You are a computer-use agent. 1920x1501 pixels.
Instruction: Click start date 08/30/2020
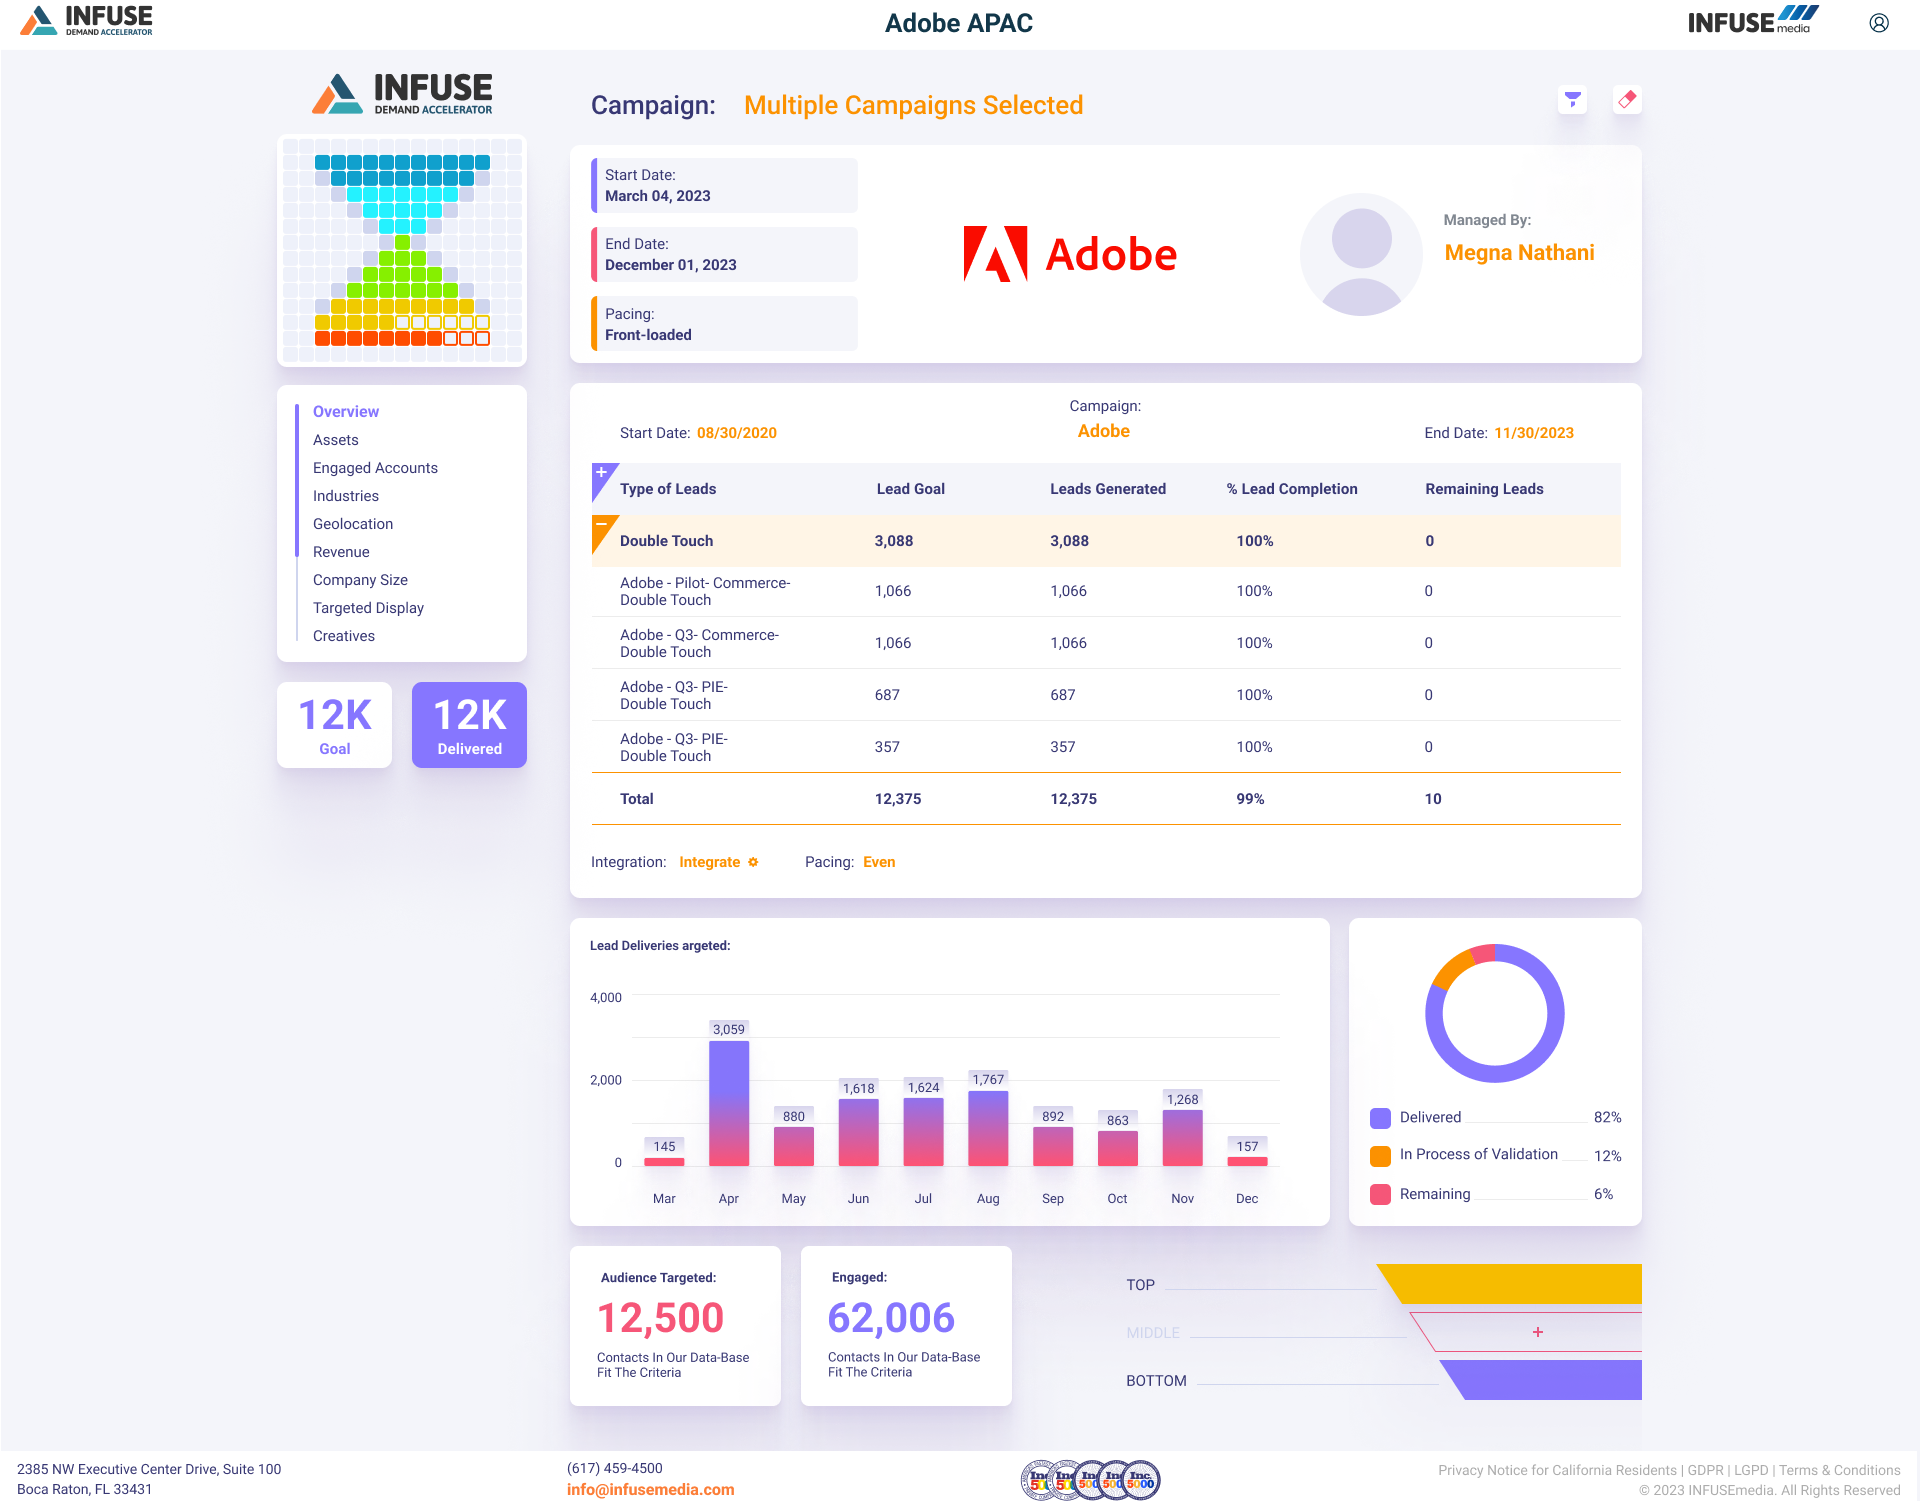(x=736, y=433)
